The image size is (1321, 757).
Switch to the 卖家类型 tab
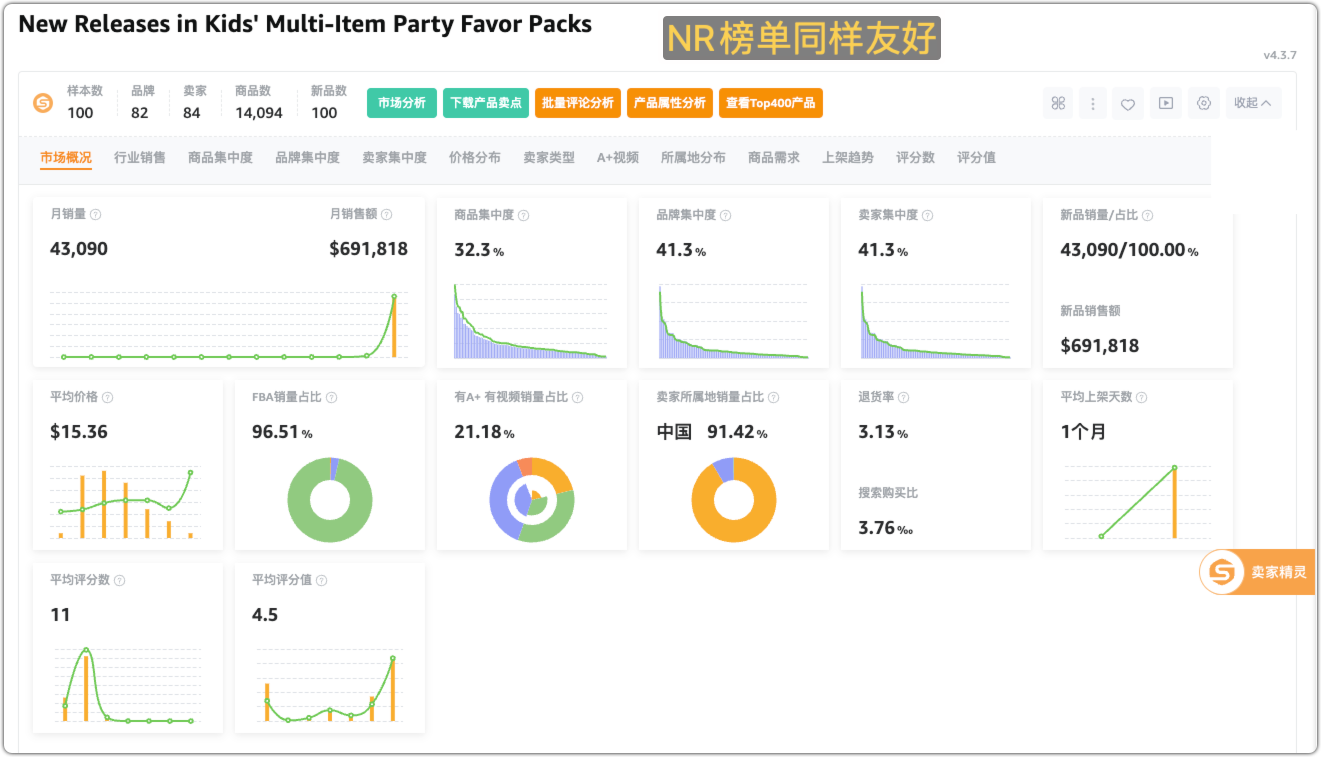point(549,157)
